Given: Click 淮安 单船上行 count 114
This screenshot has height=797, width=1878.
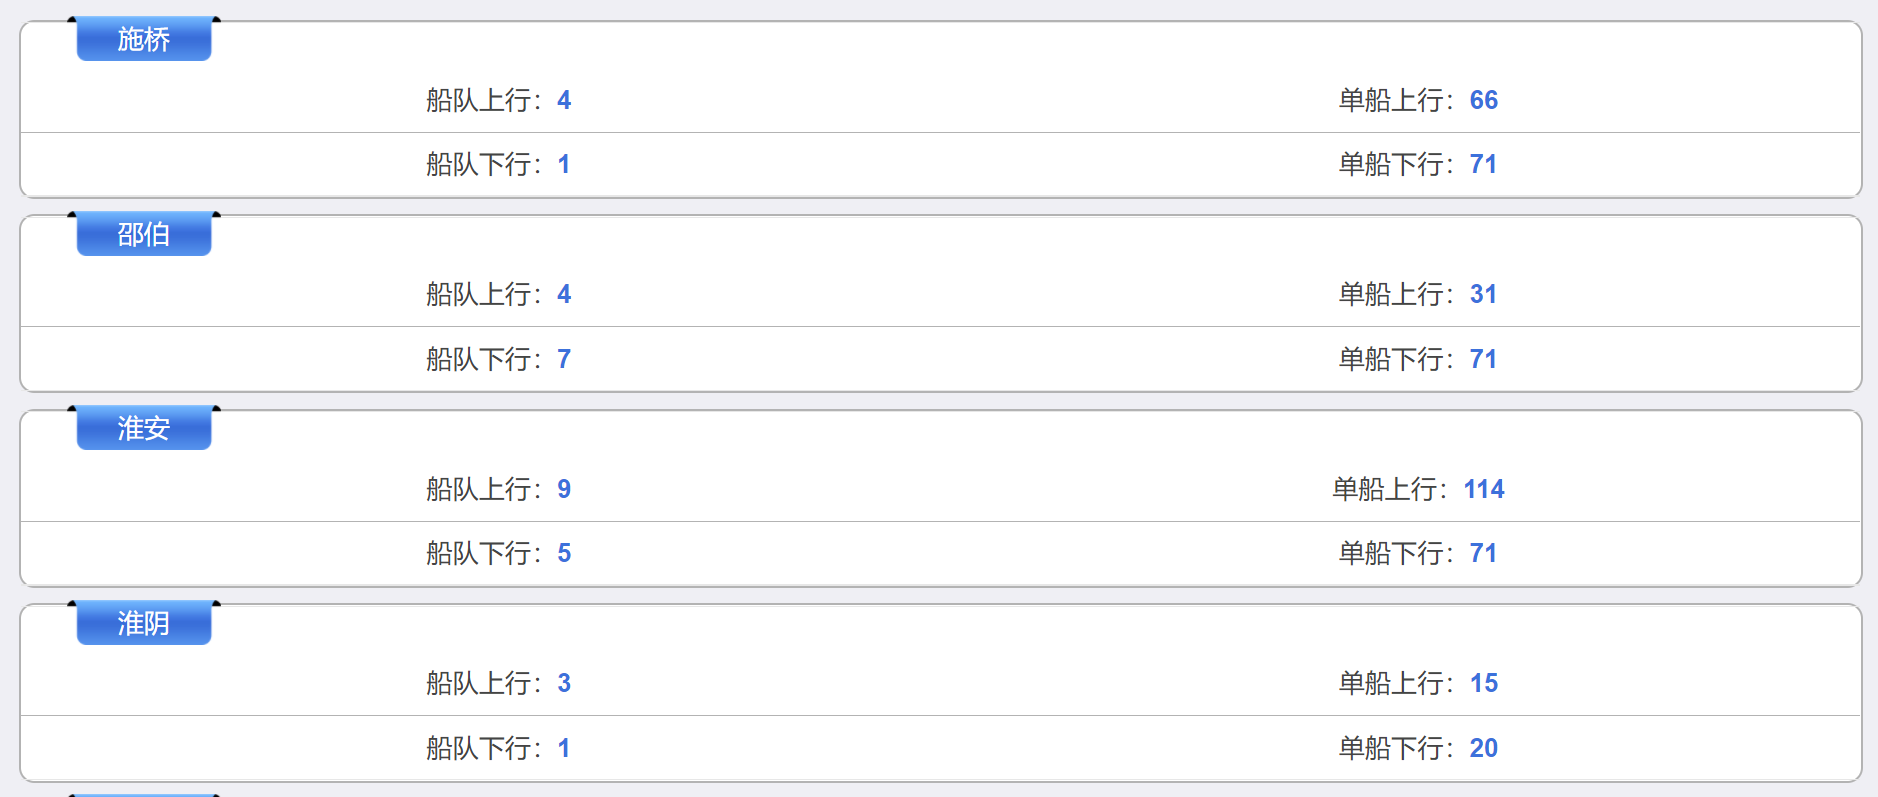Looking at the screenshot, I should pos(1484,489).
